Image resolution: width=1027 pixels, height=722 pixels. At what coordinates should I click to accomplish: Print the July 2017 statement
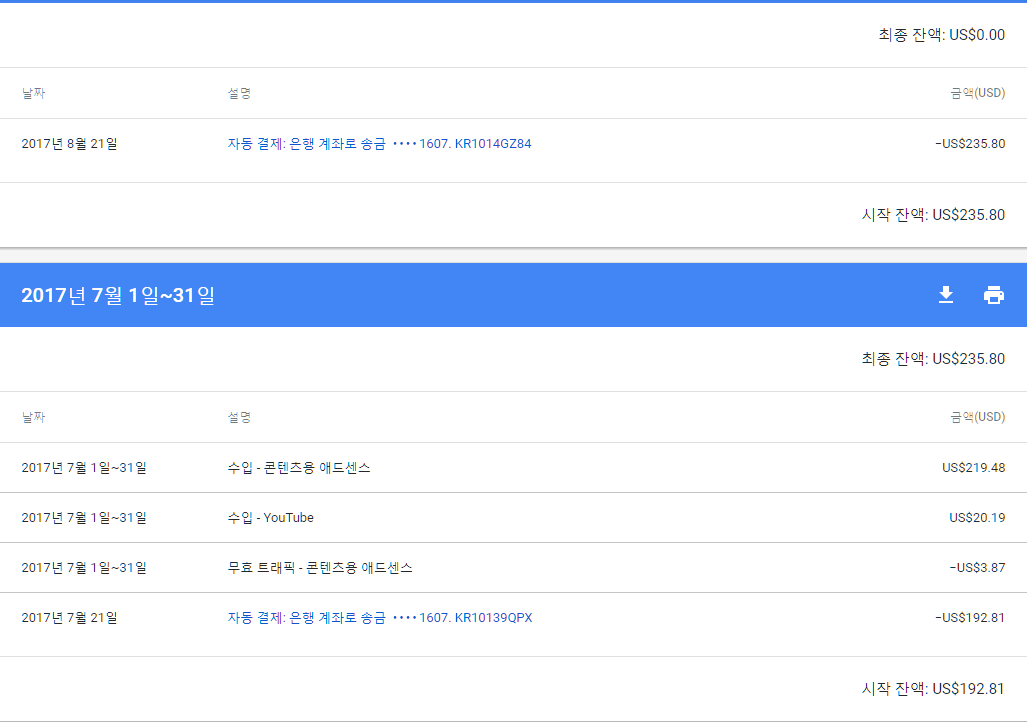[993, 295]
